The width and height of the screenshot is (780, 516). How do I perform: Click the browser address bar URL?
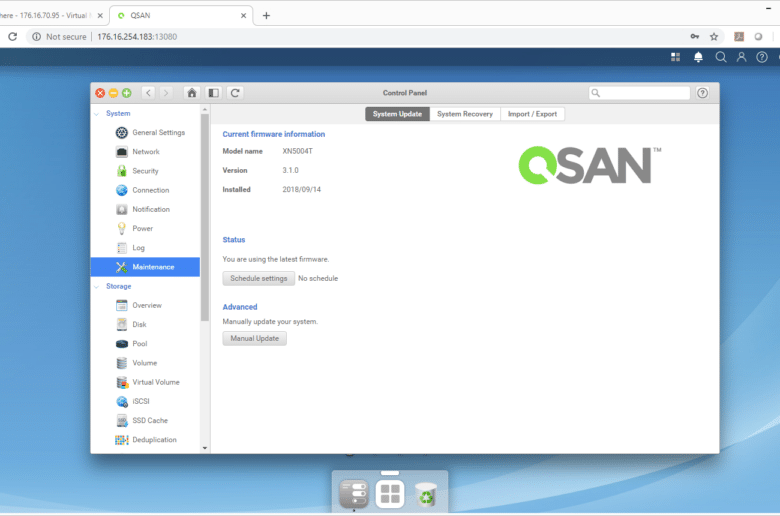click(x=137, y=37)
